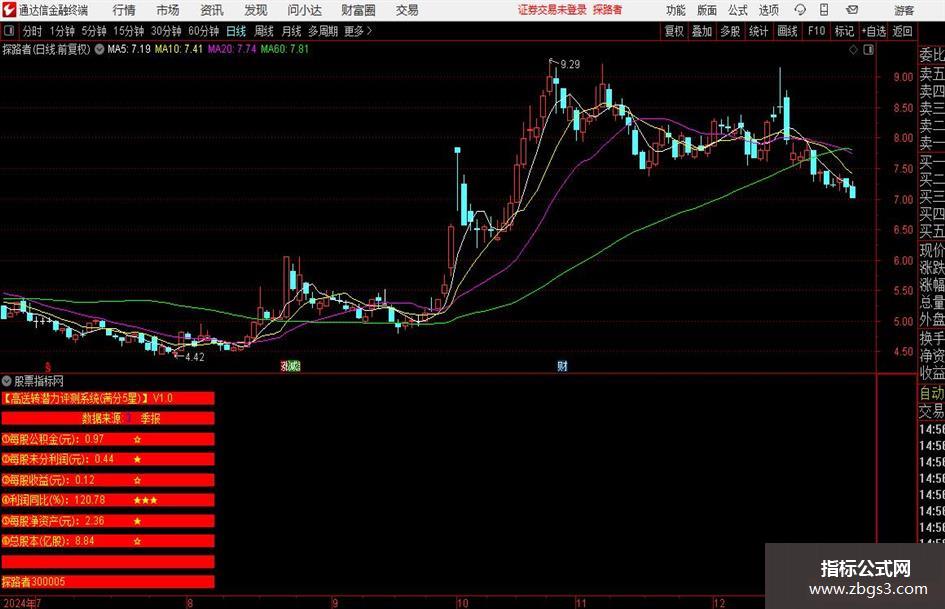Click the 叠加 overlay button
Image resolution: width=945 pixels, height=609 pixels.
pos(702,31)
